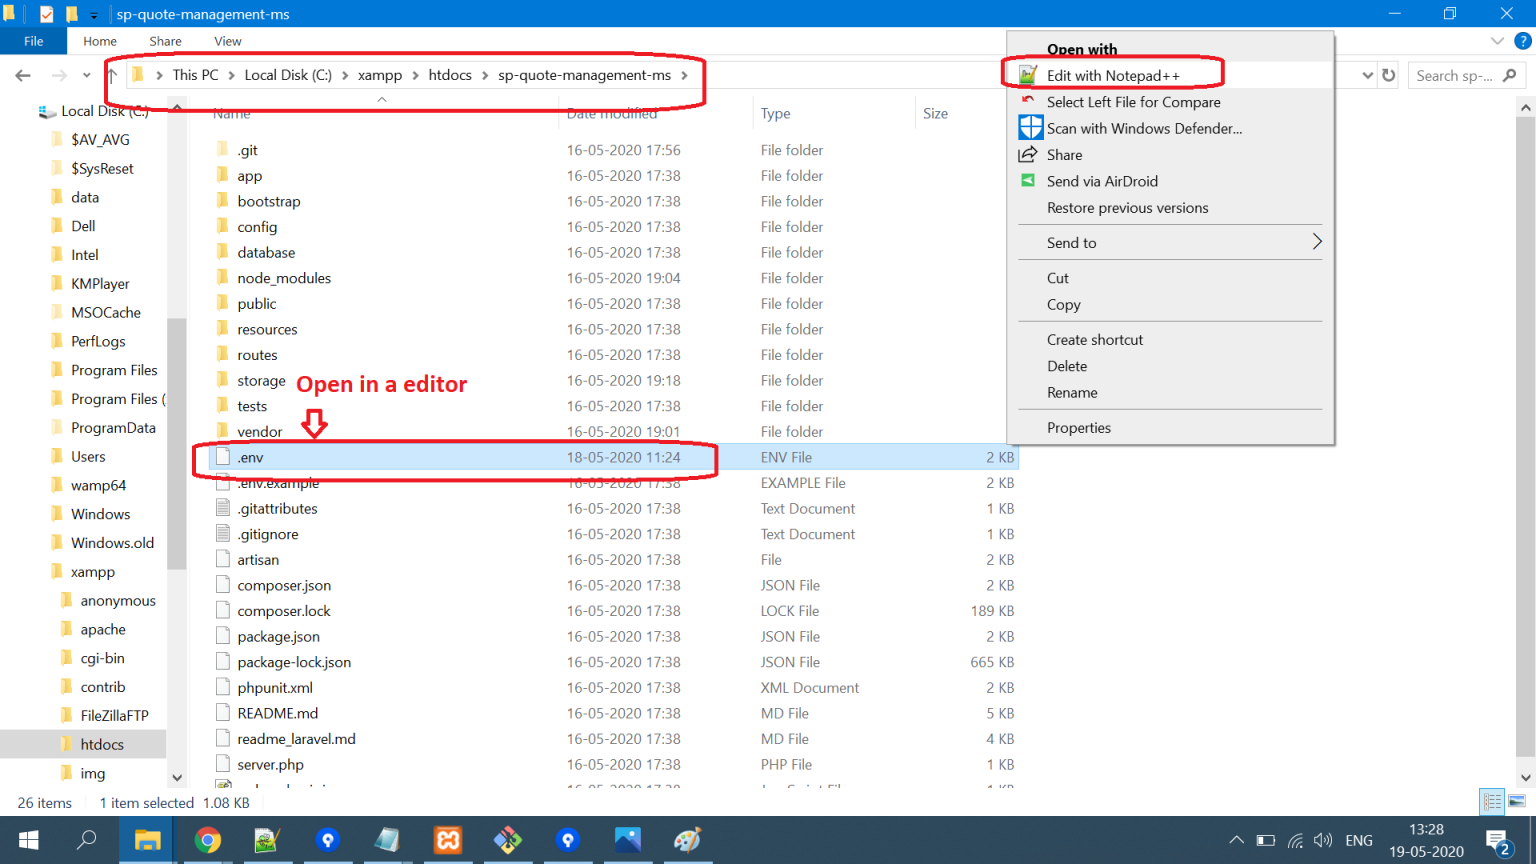Open the notification center icon

click(1497, 842)
